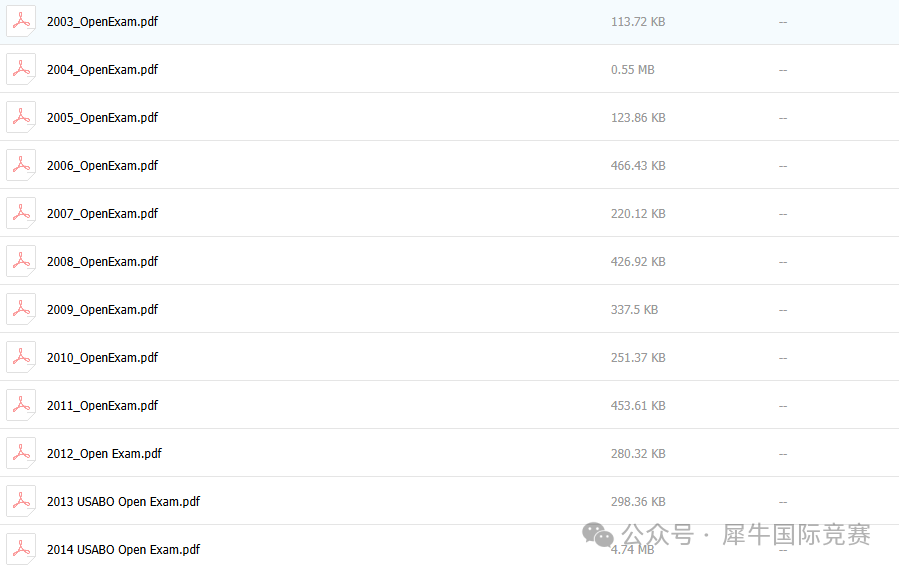Open the 2011_OpenExam.pdf file name

(x=102, y=406)
